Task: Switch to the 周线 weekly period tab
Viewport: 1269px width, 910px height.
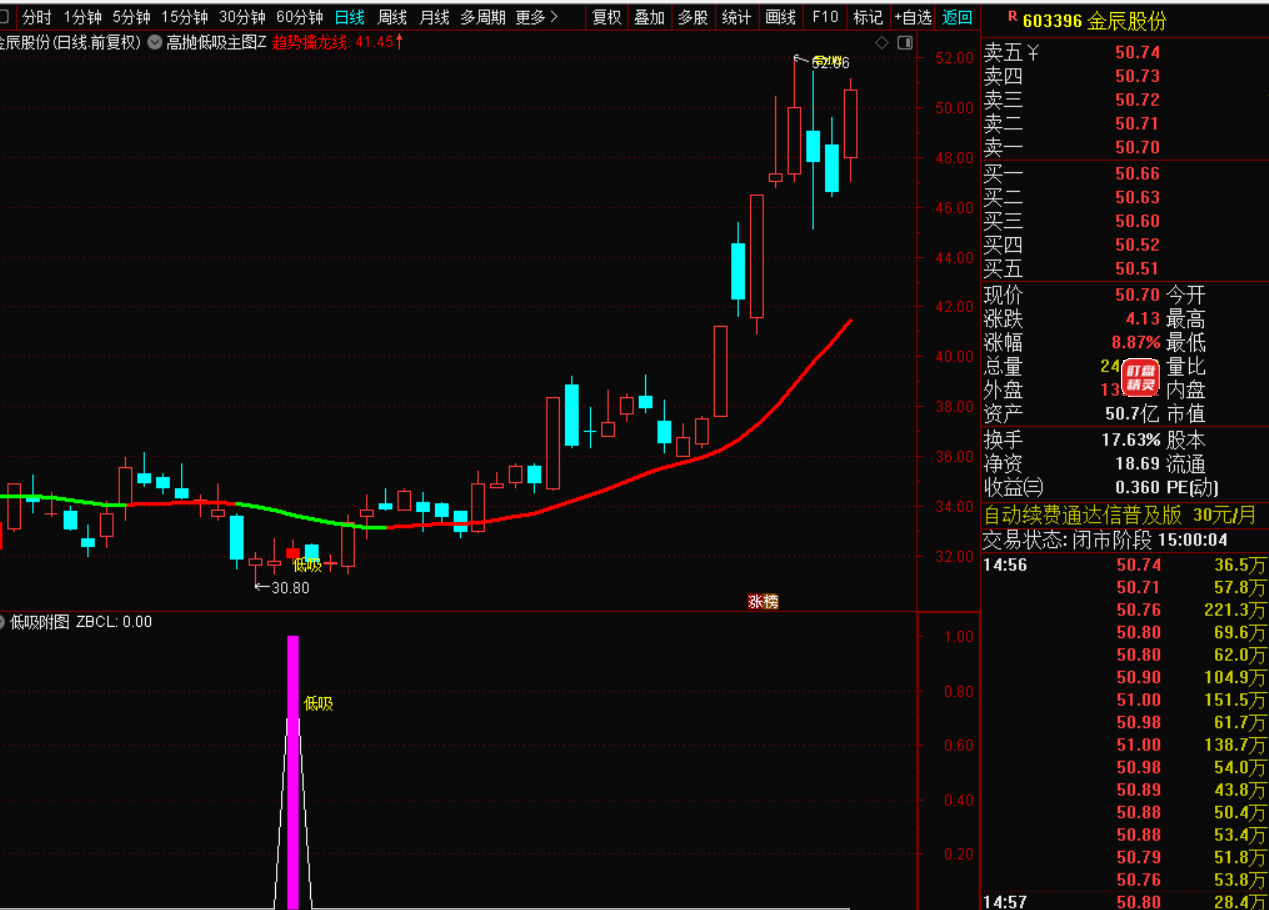Action: pyautogui.click(x=392, y=17)
